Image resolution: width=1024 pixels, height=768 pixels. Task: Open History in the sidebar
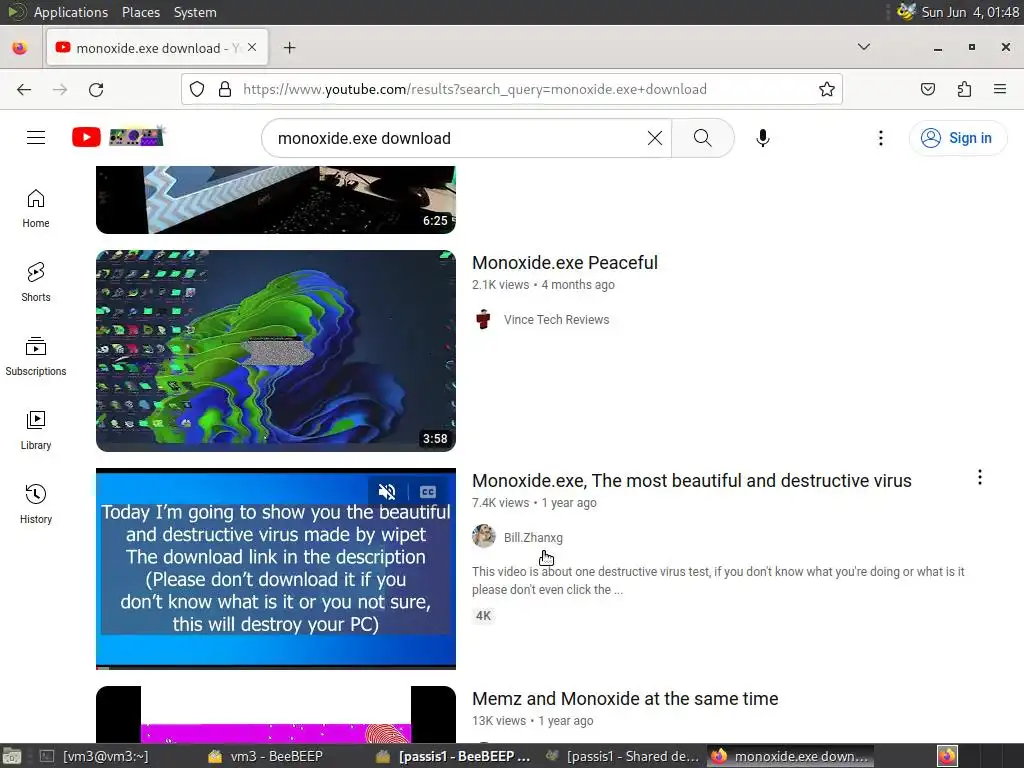pos(36,504)
